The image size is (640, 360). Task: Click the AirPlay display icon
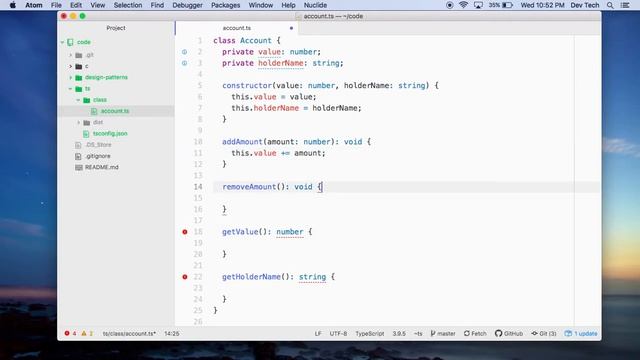tap(478, 5)
